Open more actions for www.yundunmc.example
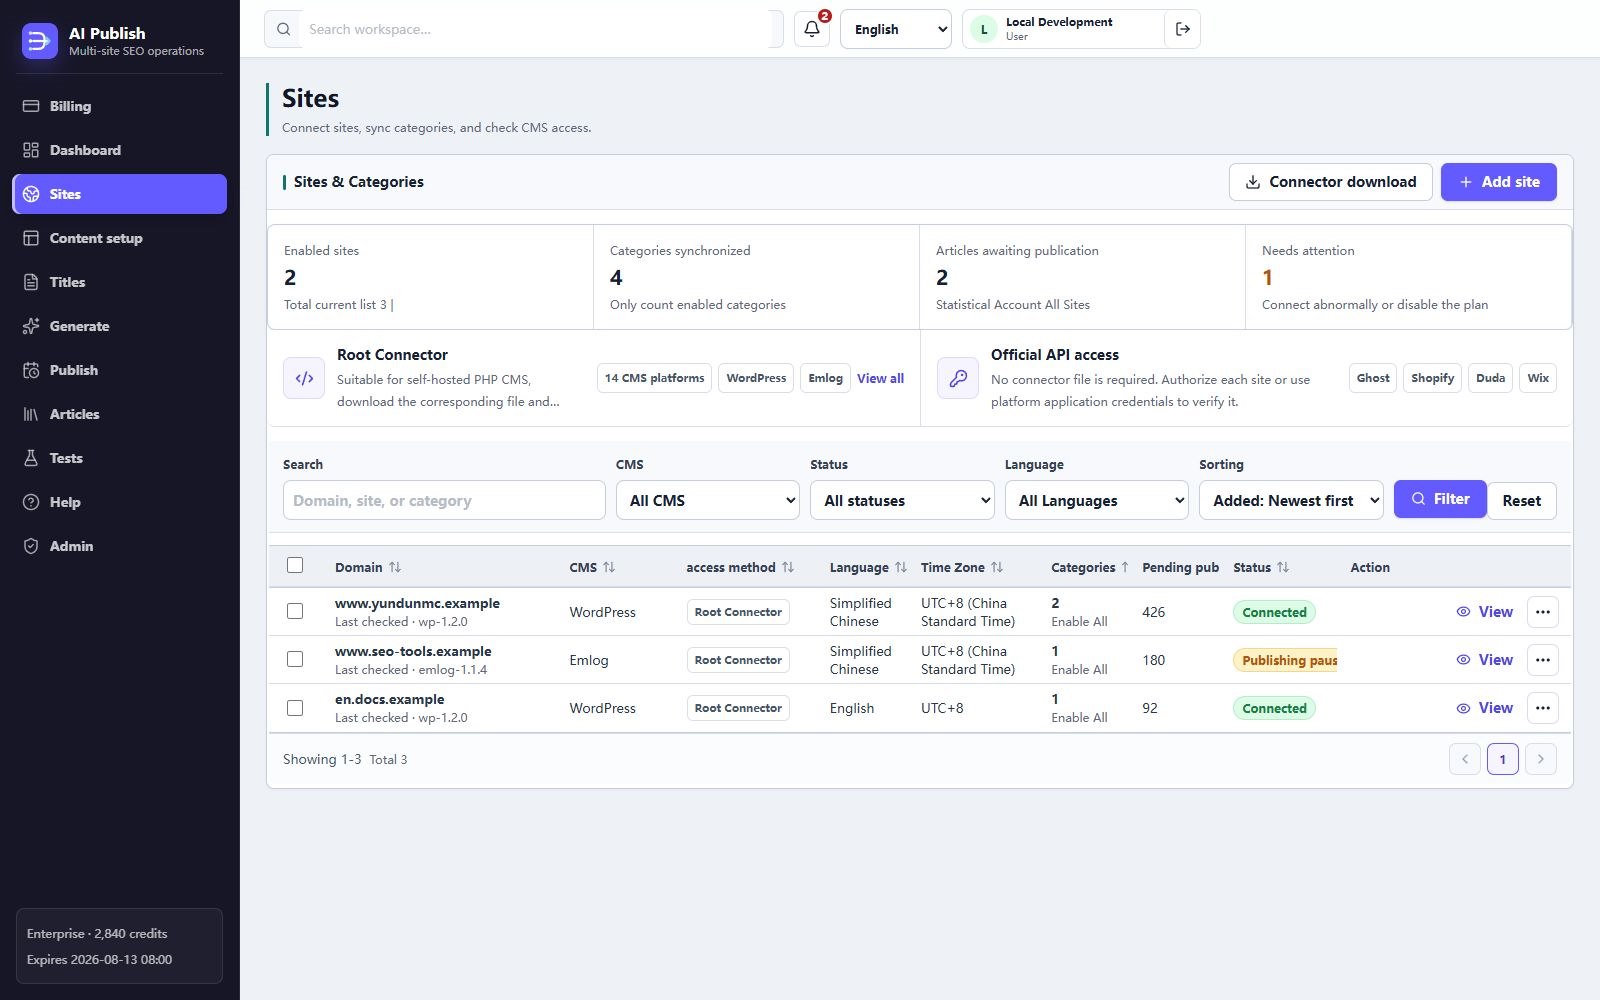This screenshot has width=1600, height=1000. 1543,612
